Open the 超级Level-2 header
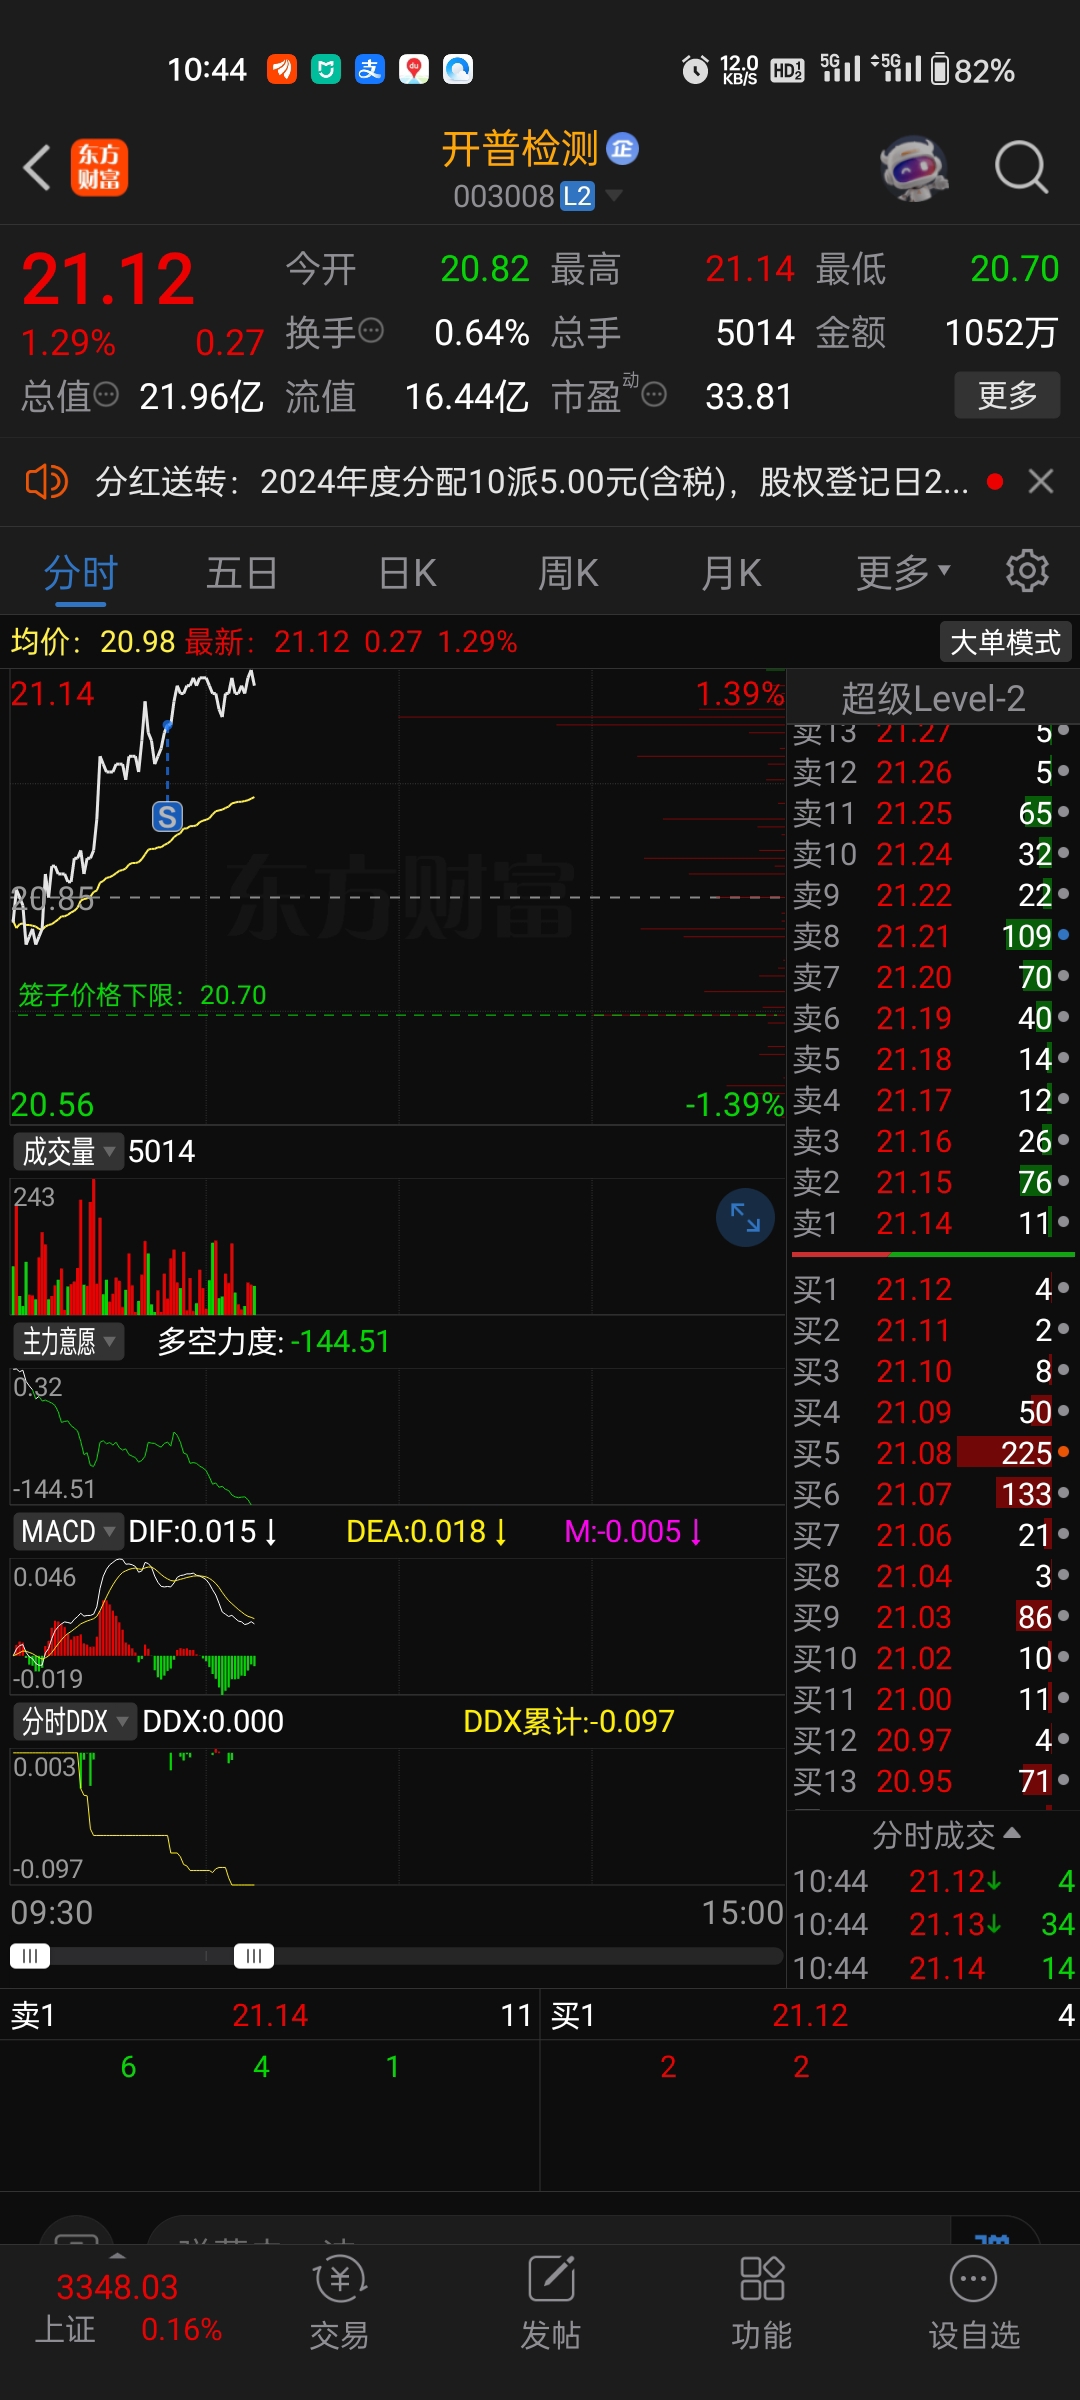 coord(932,698)
